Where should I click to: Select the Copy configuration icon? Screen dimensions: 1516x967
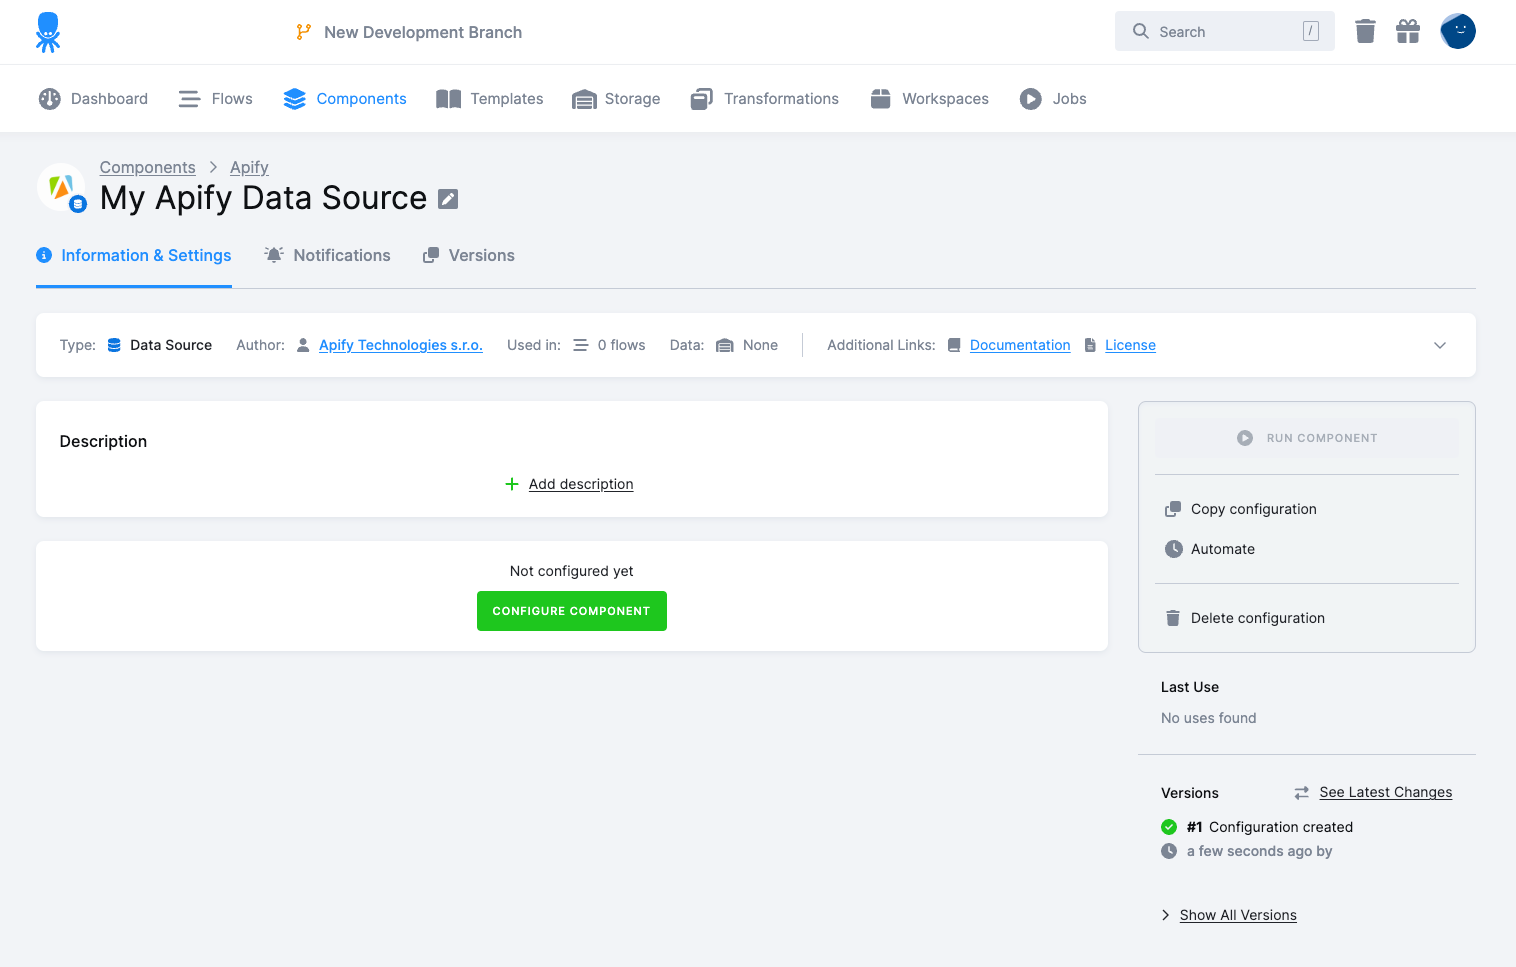tap(1172, 508)
